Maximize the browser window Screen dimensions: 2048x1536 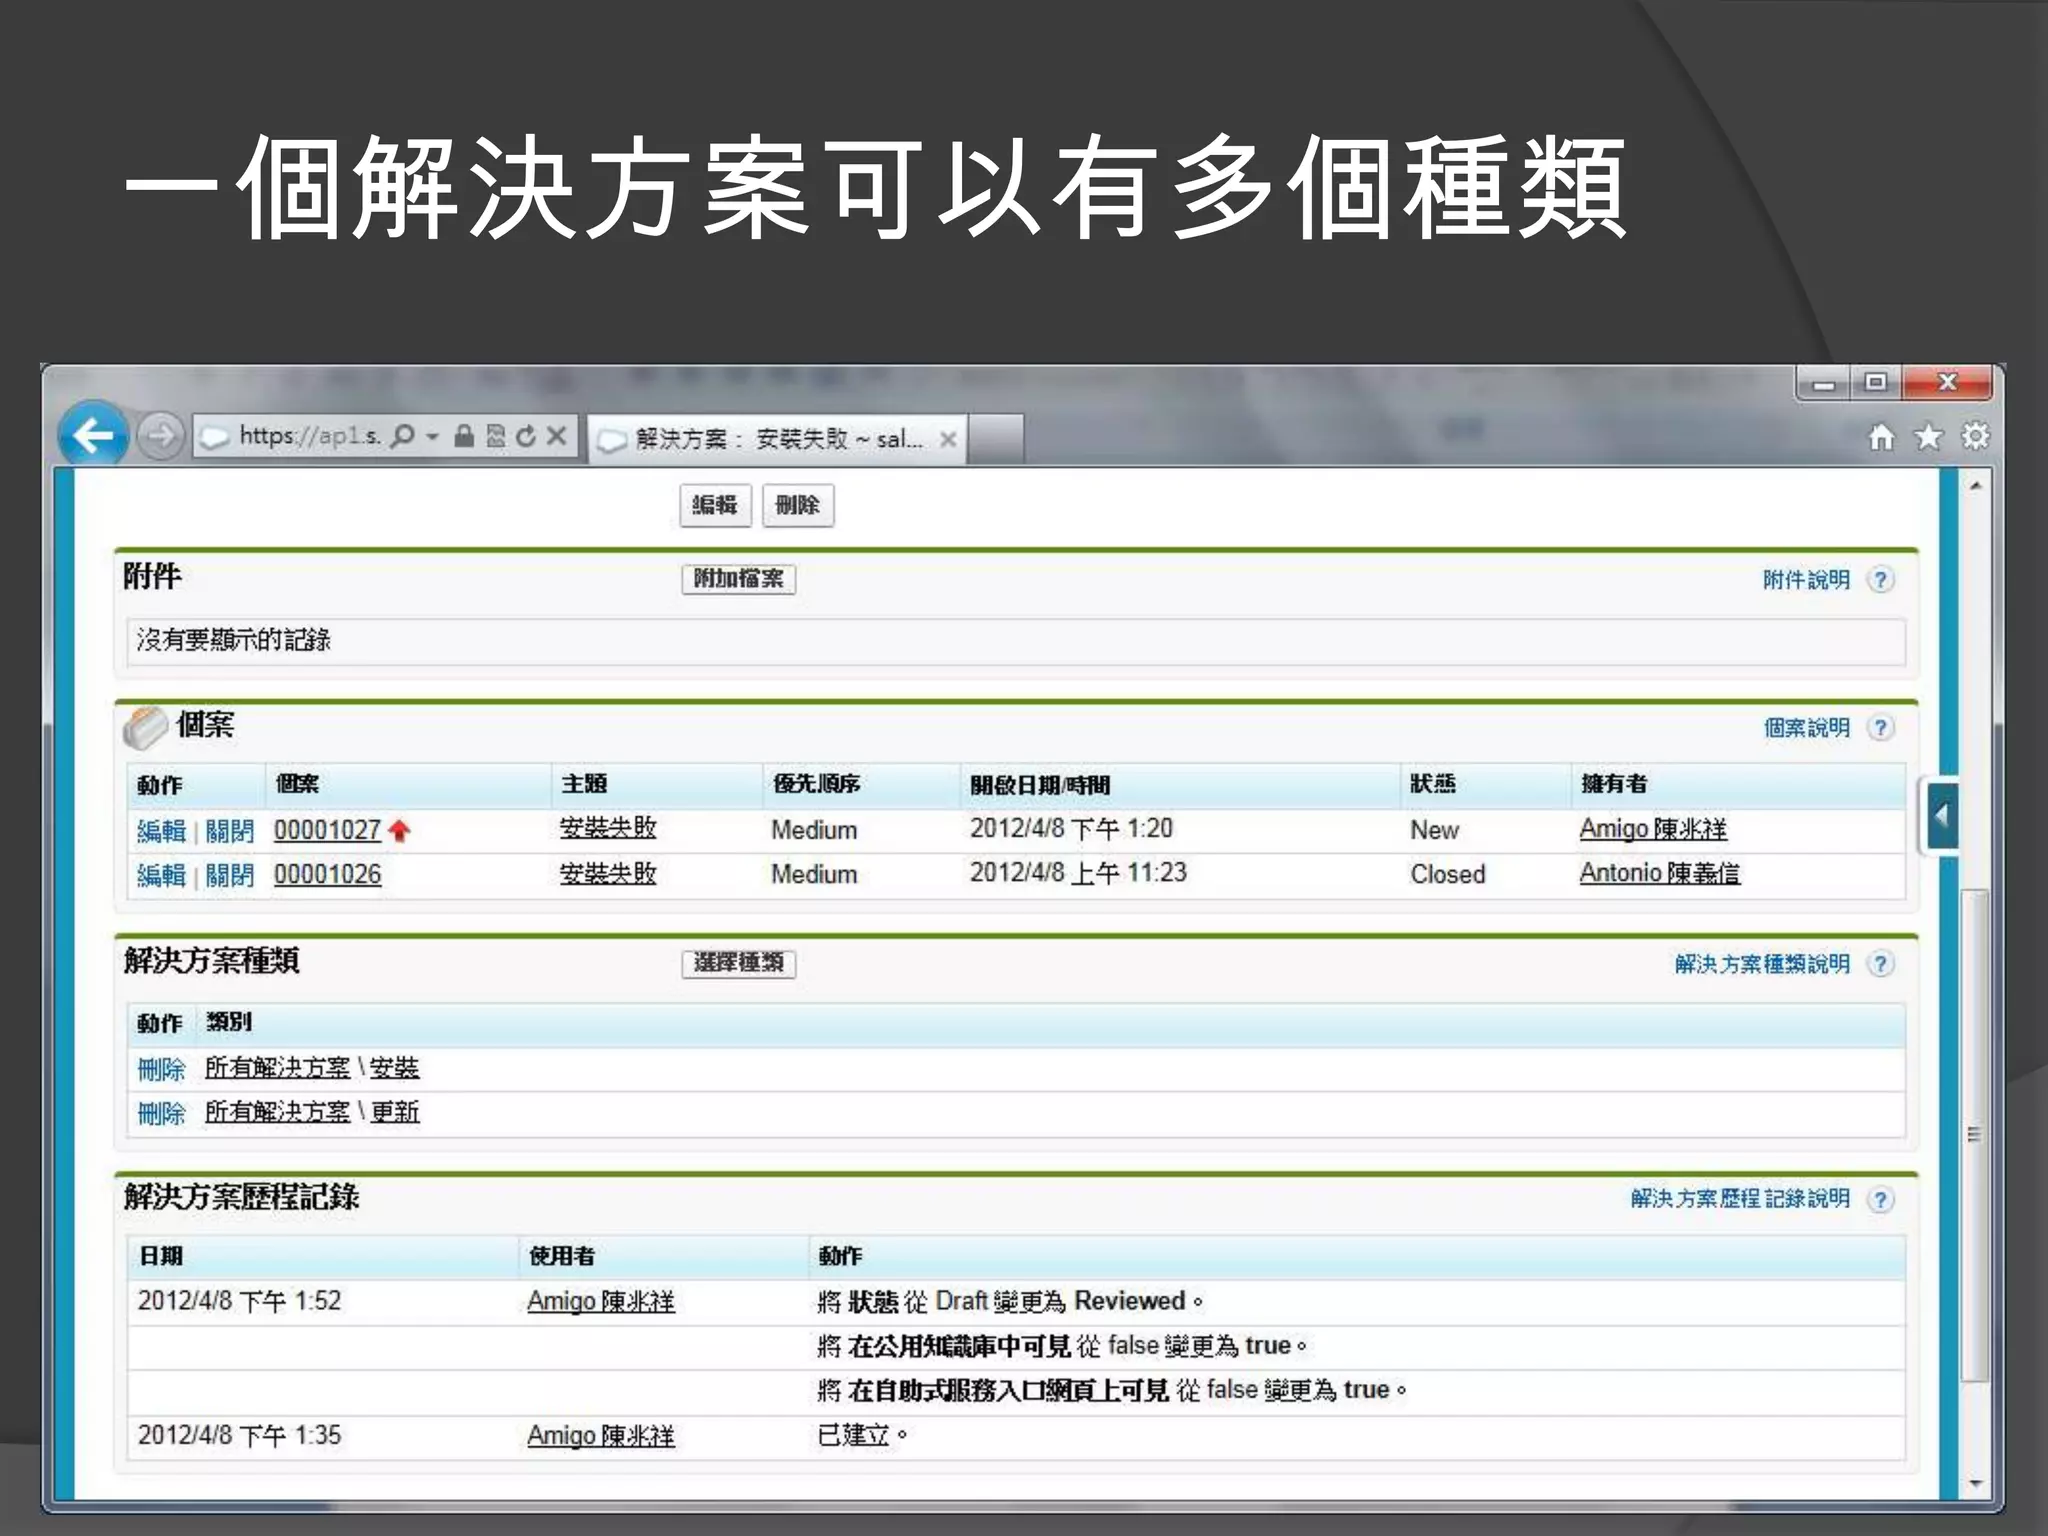[1876, 382]
